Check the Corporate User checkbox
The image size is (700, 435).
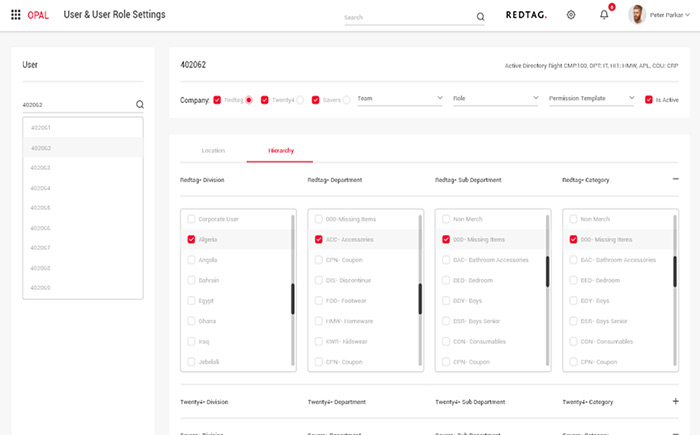click(x=191, y=218)
